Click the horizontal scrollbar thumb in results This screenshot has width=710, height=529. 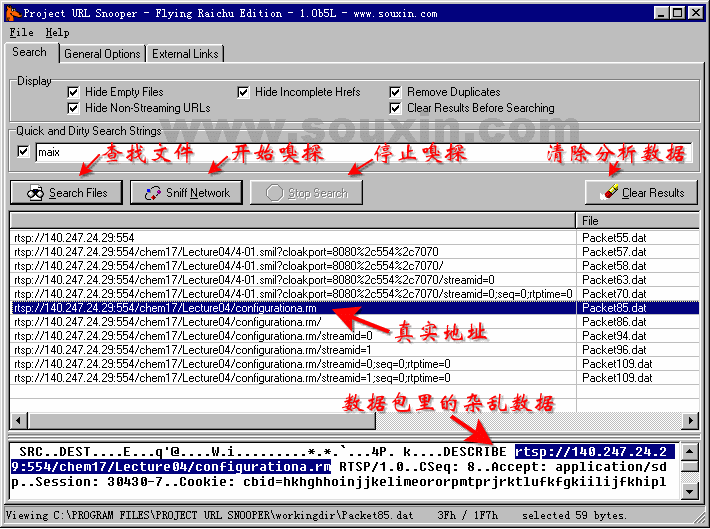tap(201, 421)
